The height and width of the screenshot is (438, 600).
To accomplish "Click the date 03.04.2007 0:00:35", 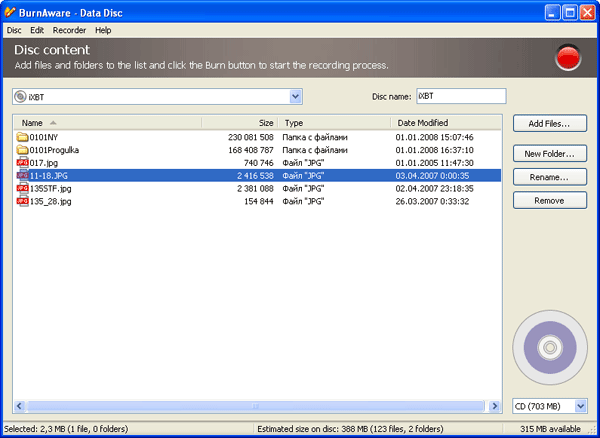I will [x=432, y=176].
